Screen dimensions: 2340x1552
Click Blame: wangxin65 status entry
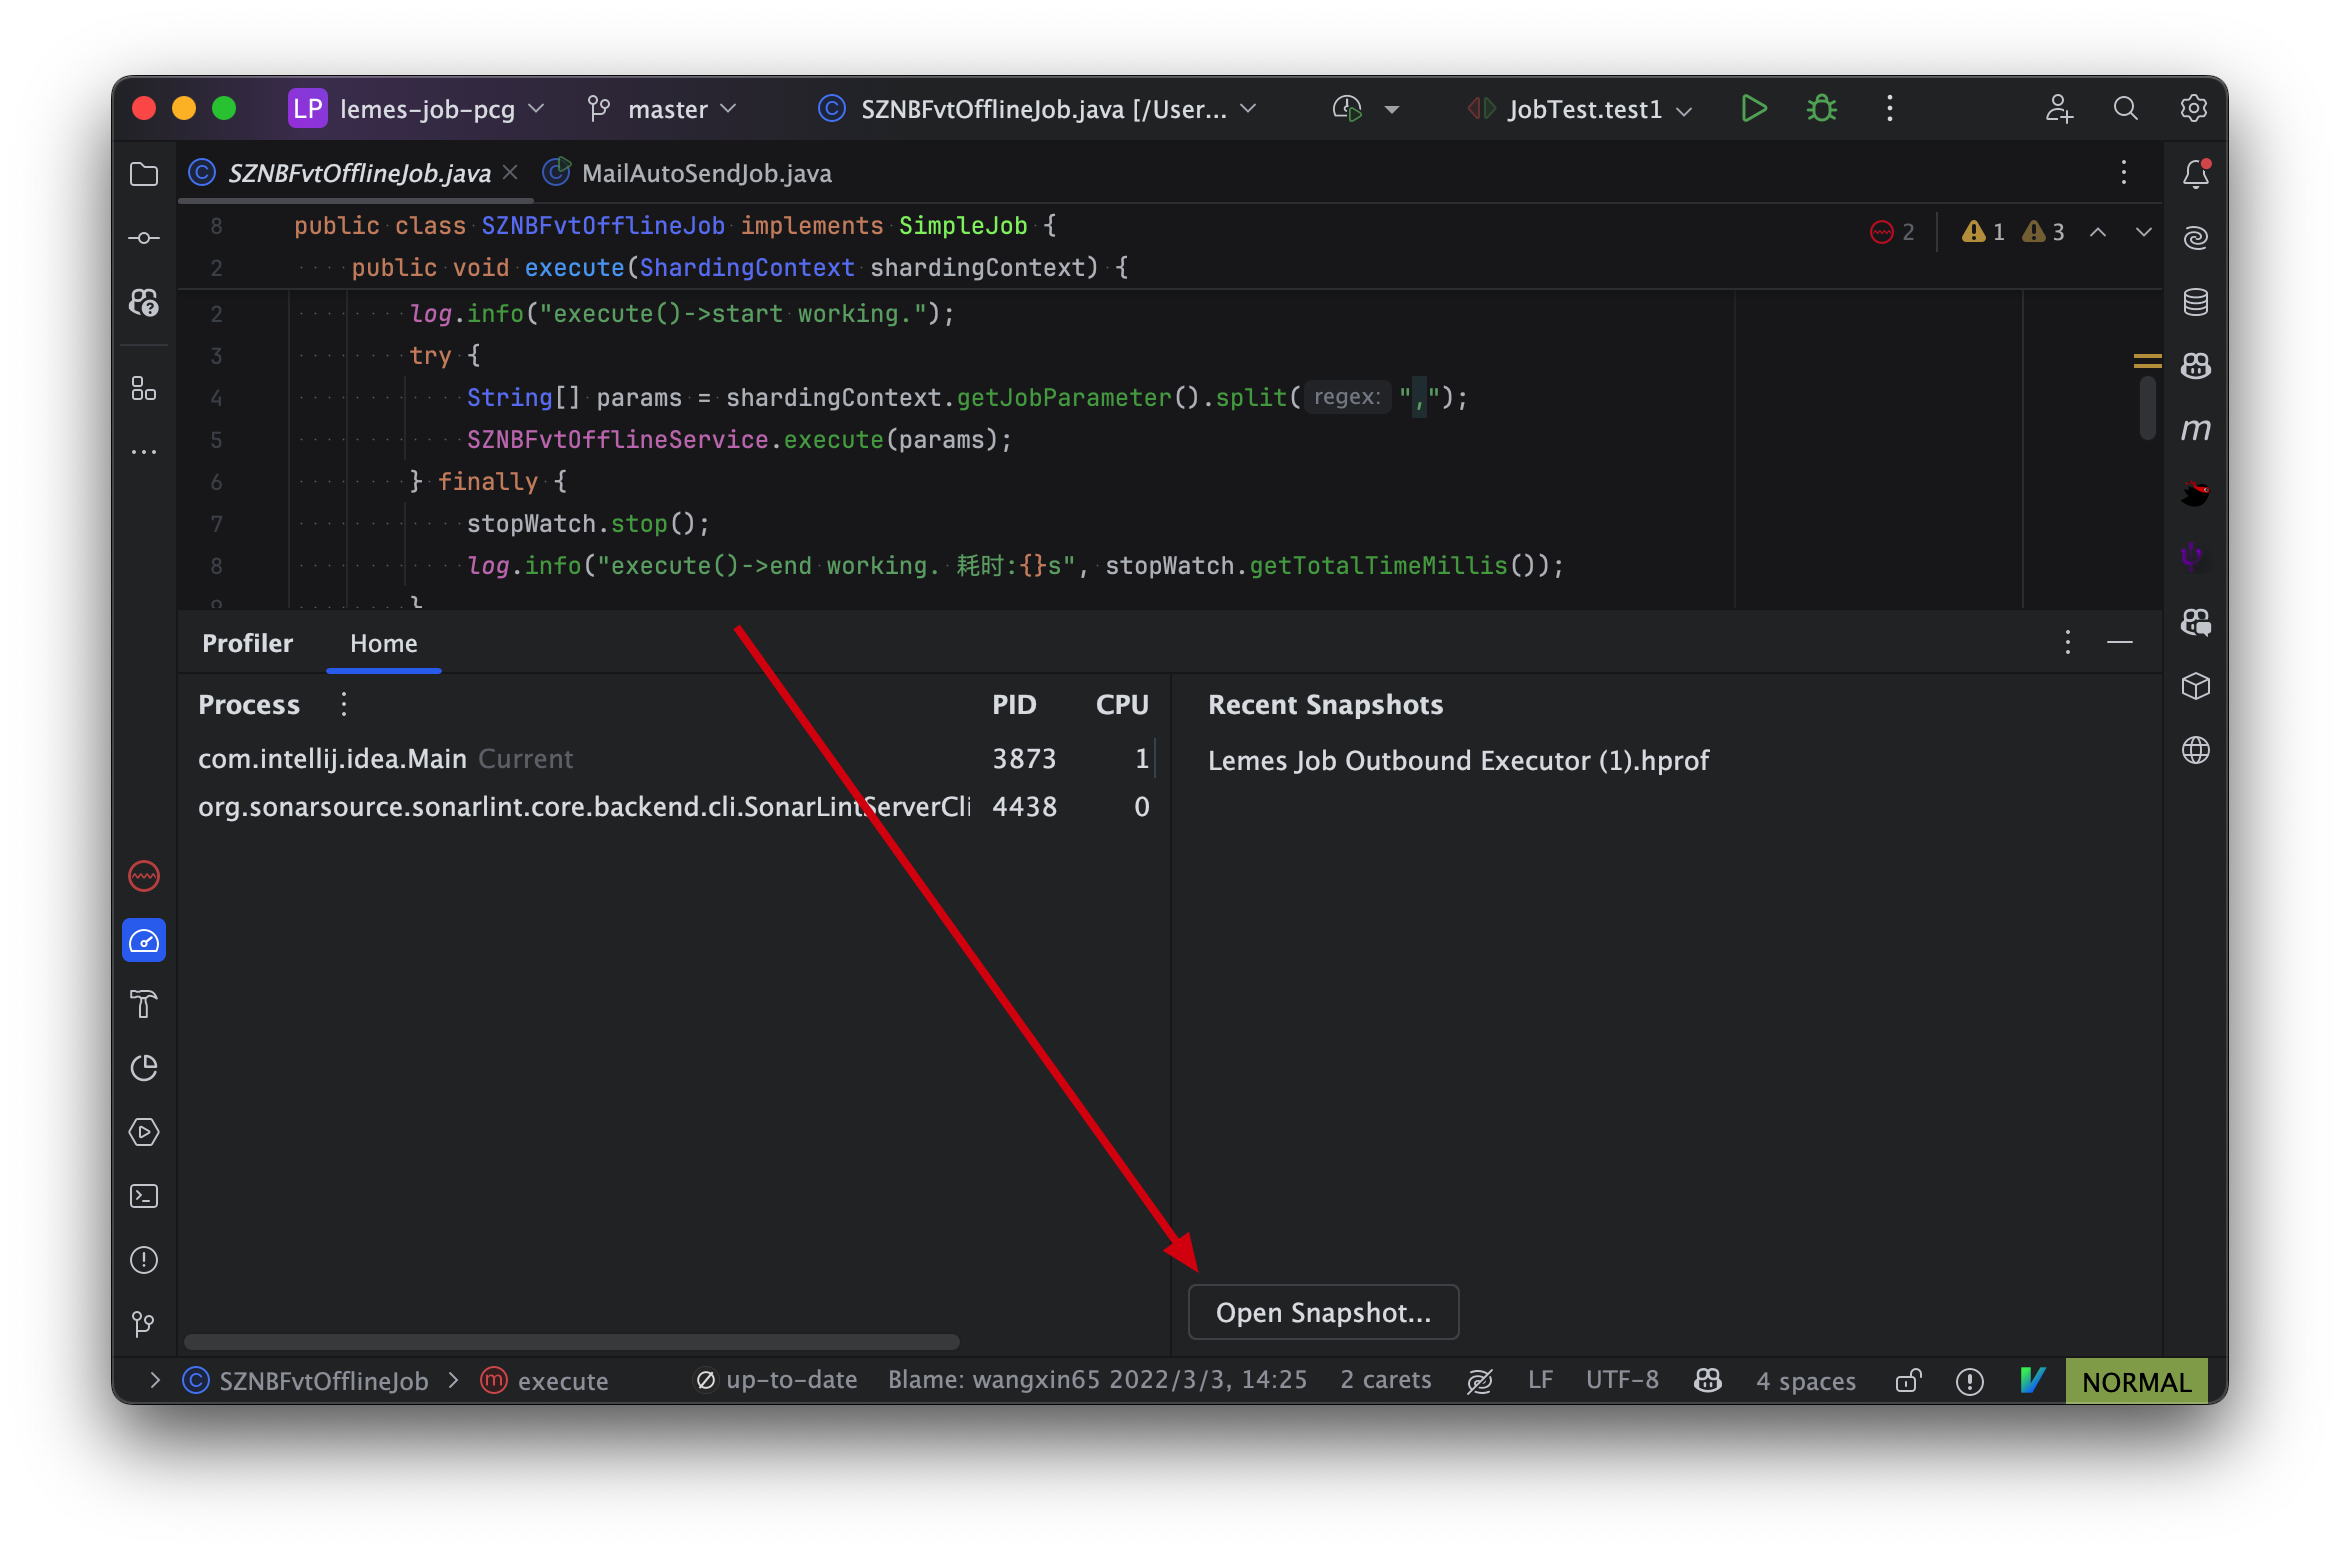1098,1380
